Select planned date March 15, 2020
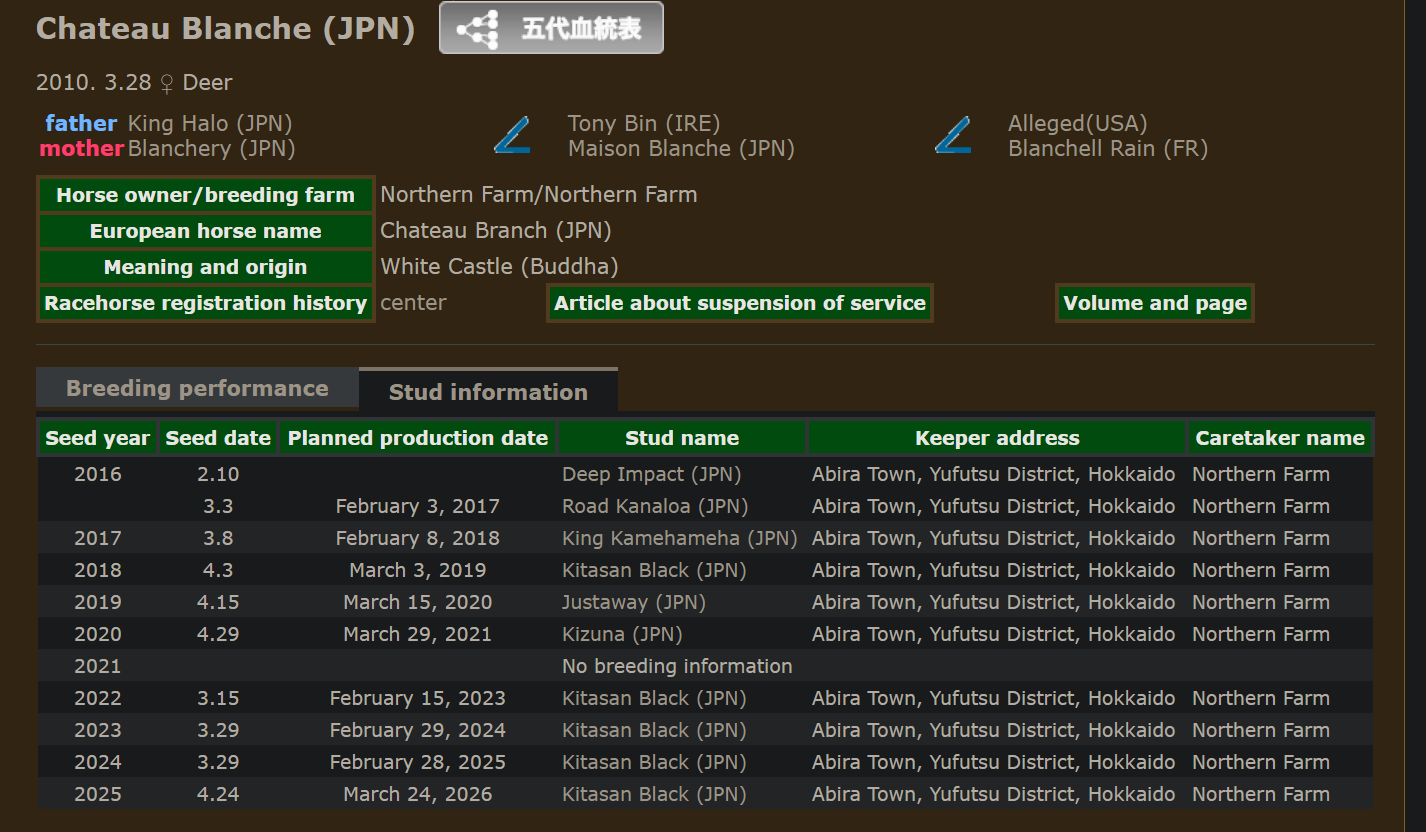The height and width of the screenshot is (832, 1426). coord(418,602)
